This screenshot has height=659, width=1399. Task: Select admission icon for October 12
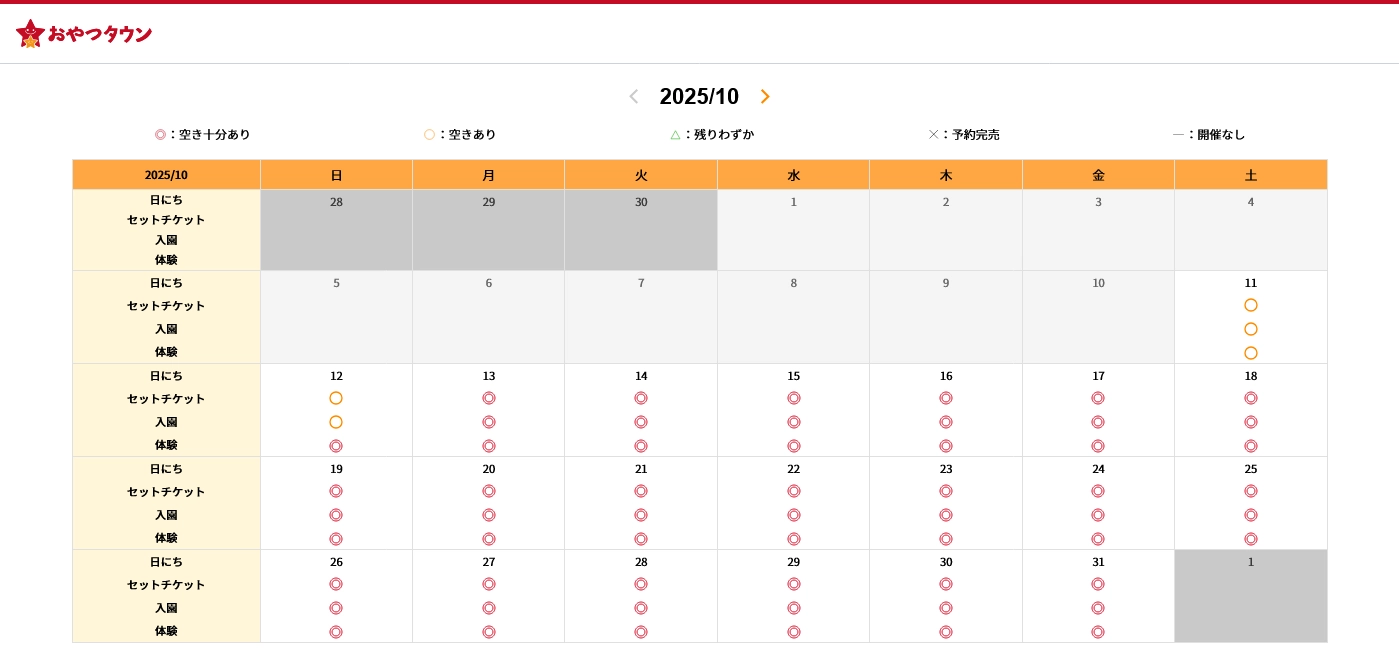point(336,422)
